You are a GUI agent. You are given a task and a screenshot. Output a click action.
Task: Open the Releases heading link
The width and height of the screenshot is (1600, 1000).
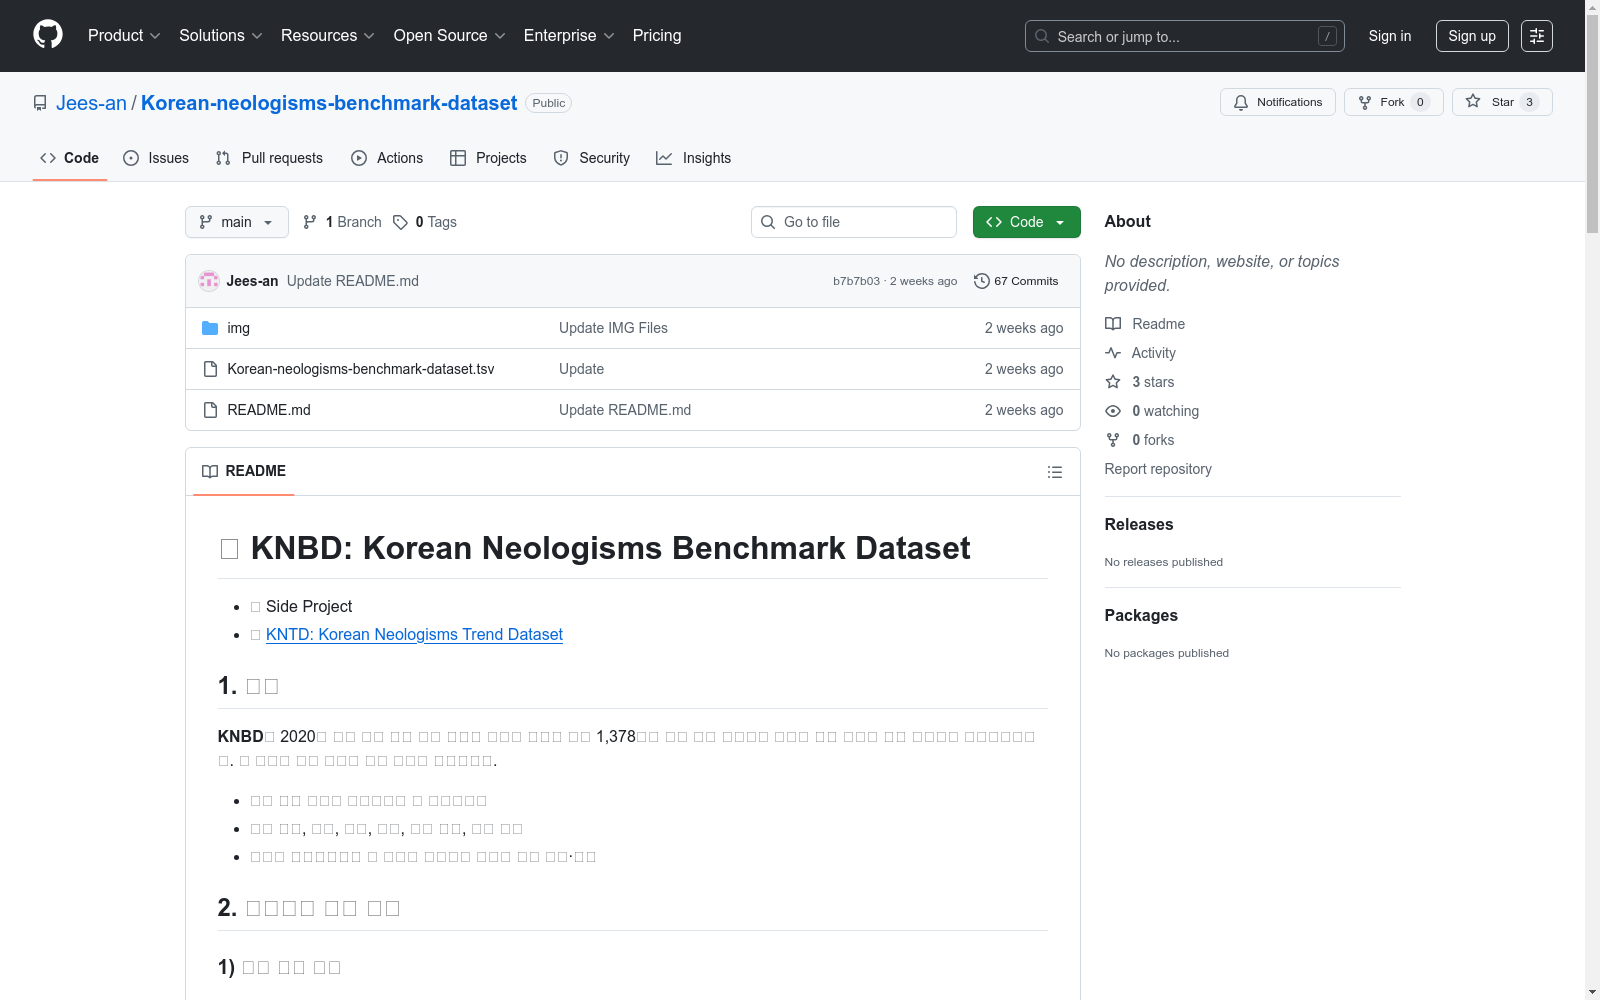(1139, 524)
